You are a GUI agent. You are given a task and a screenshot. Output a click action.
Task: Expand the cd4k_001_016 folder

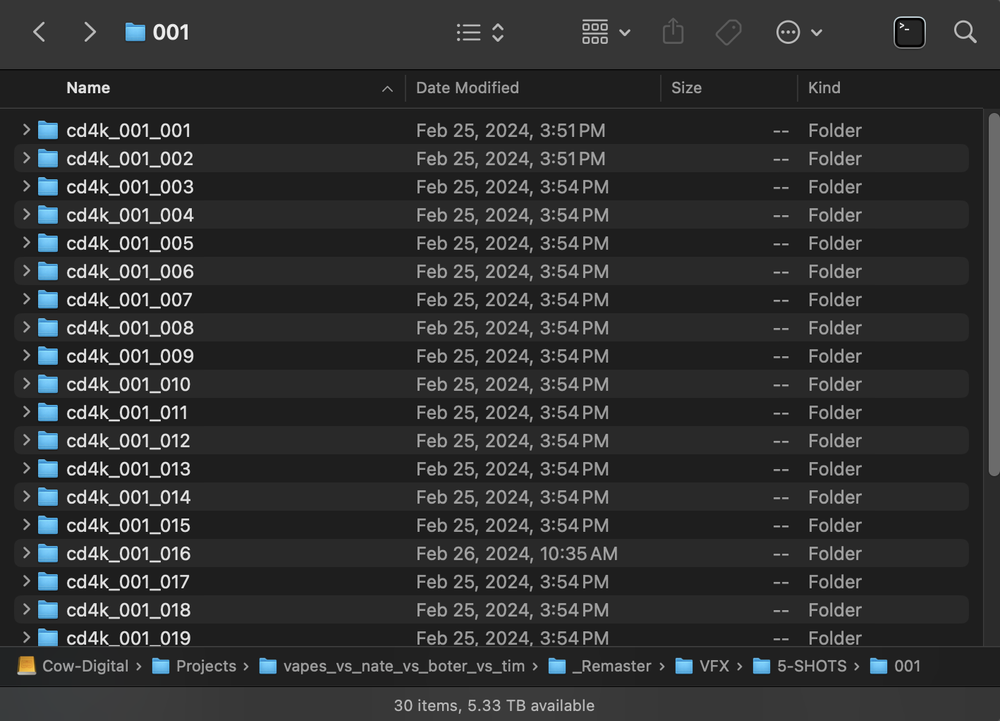(x=25, y=553)
